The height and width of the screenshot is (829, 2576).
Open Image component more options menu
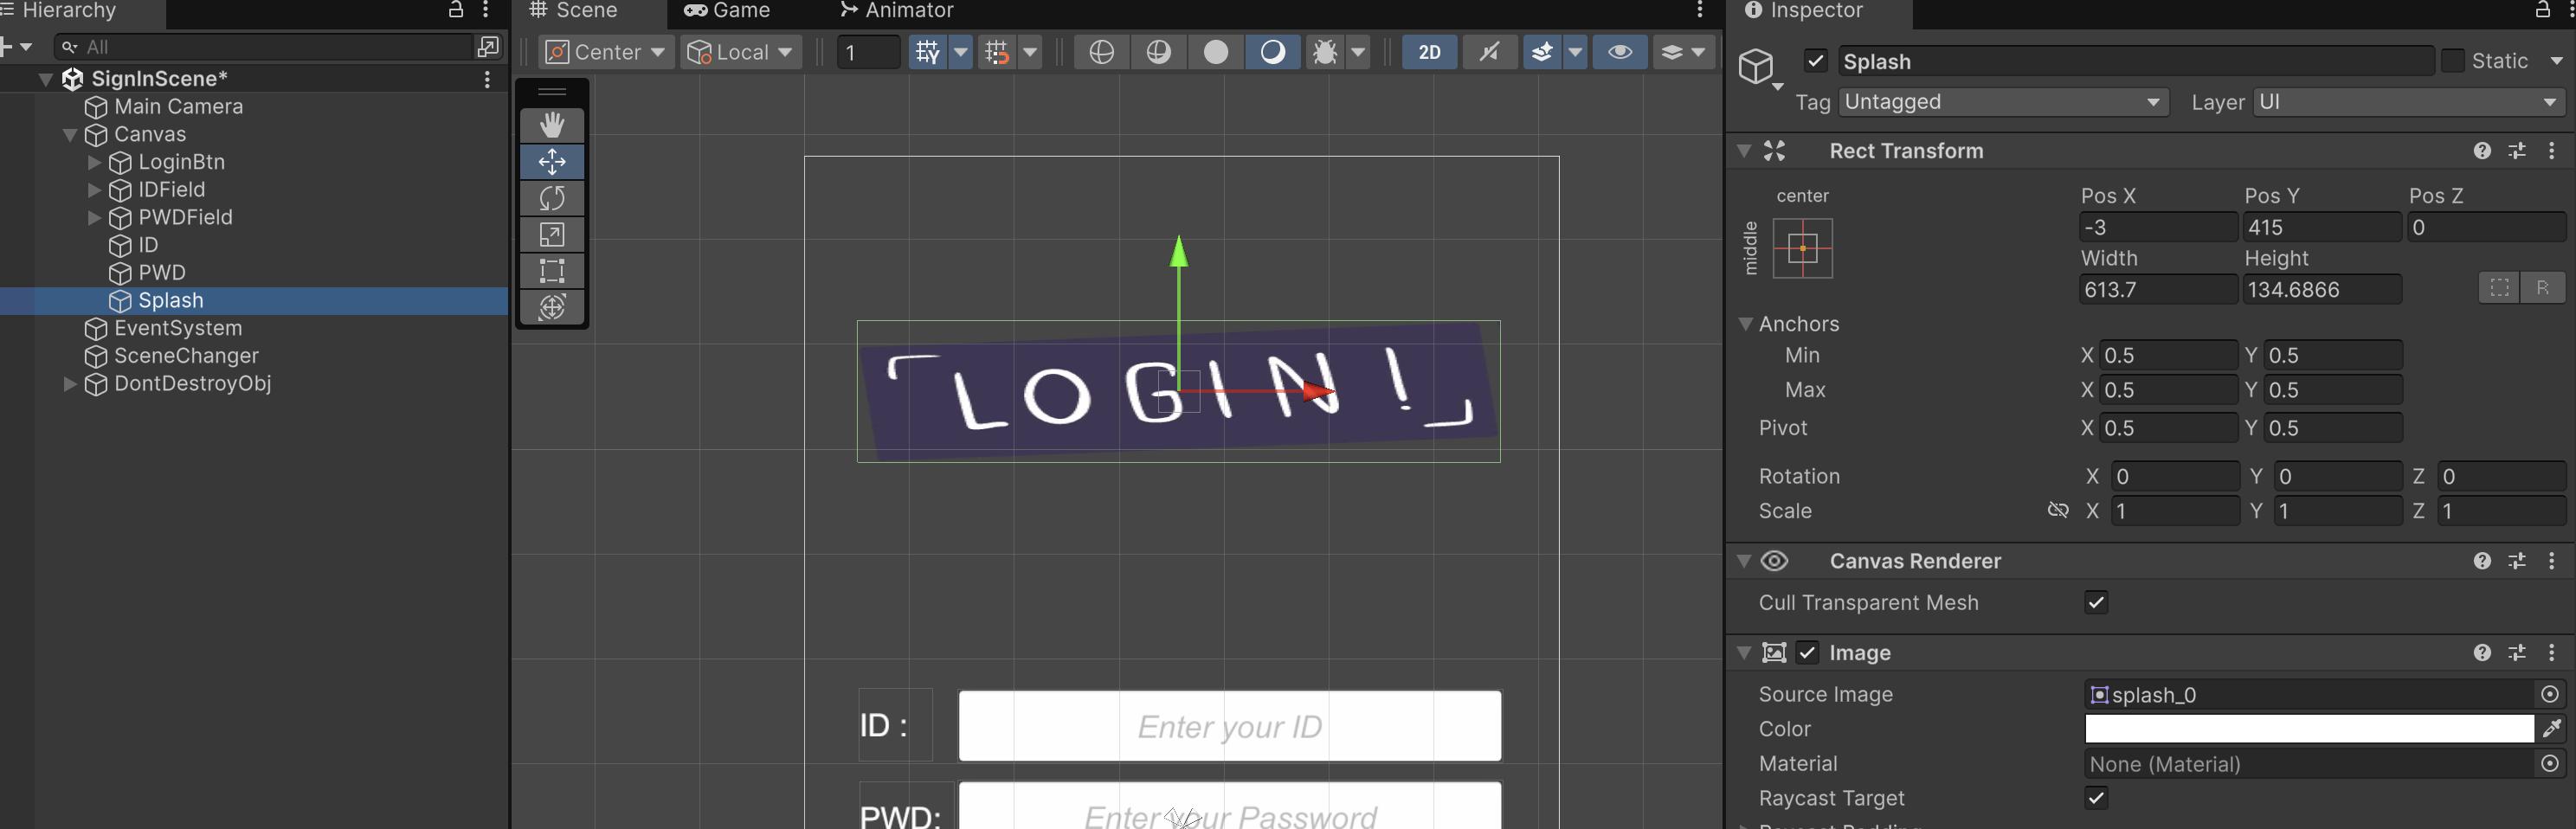point(2552,653)
